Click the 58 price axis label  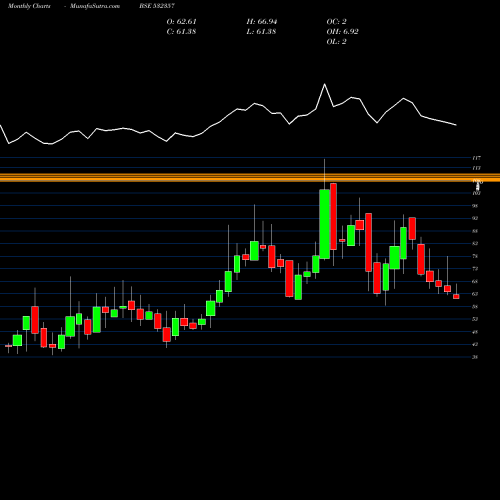click(475, 307)
